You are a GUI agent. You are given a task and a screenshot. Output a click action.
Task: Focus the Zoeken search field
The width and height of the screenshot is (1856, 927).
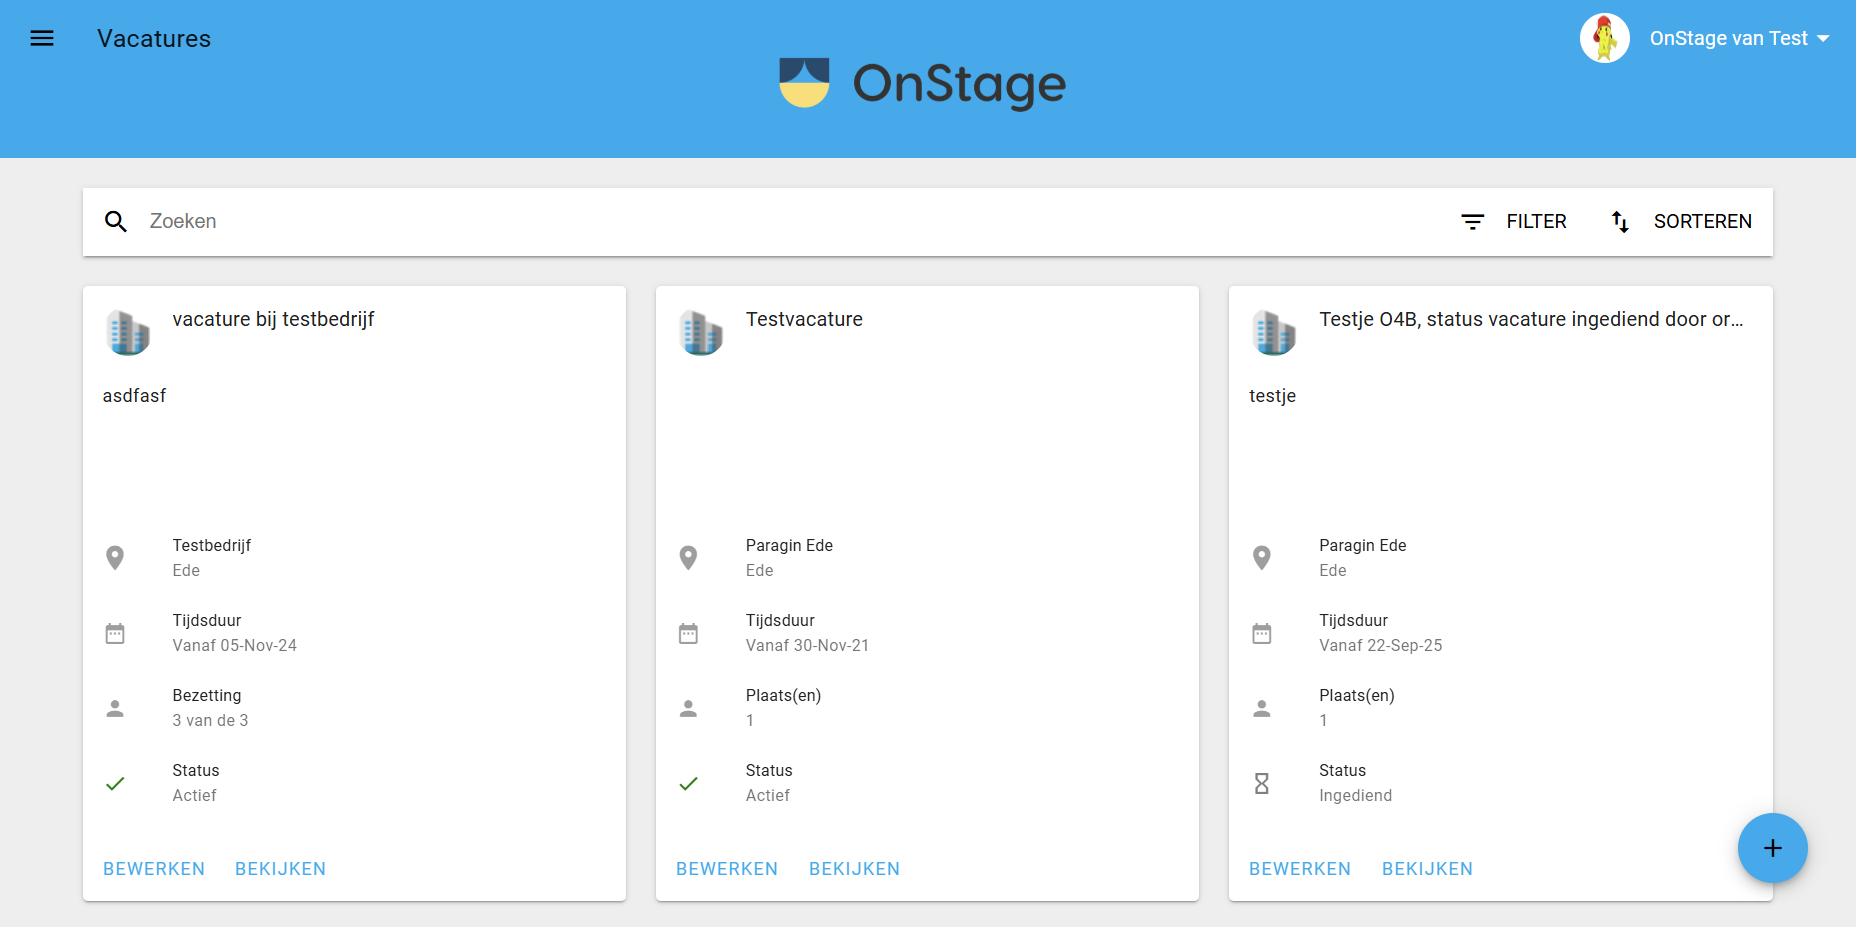click(x=790, y=222)
